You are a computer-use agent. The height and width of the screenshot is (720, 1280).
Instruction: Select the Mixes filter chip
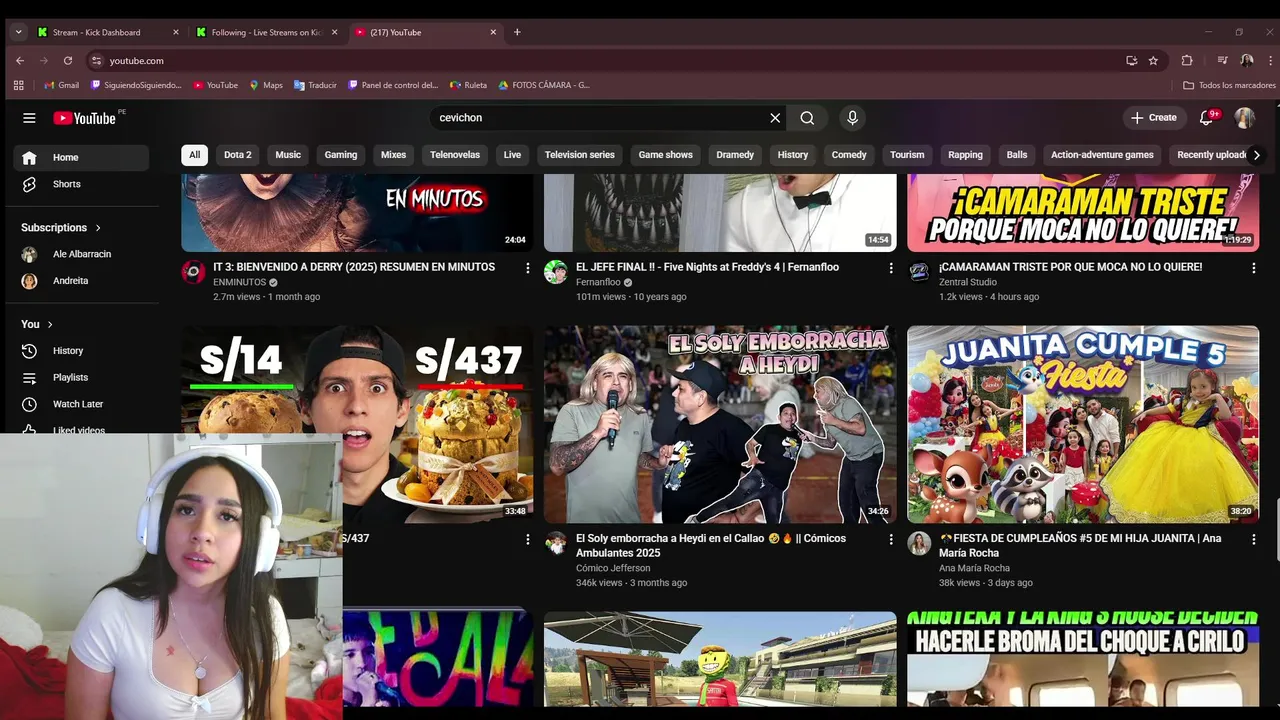point(394,155)
